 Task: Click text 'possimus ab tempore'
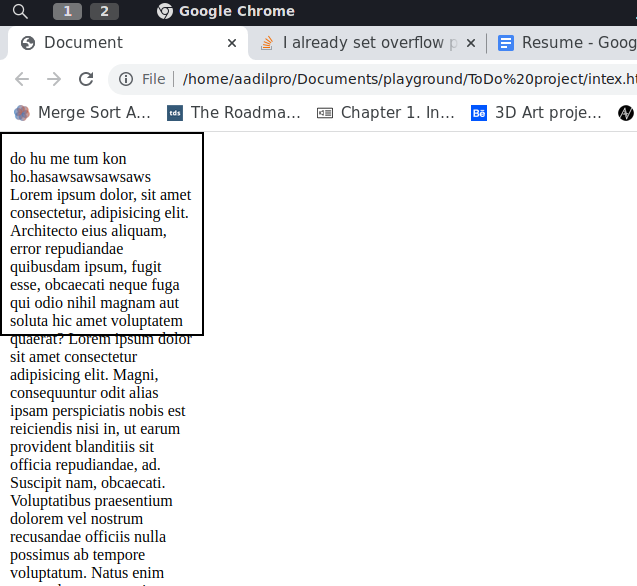77,555
